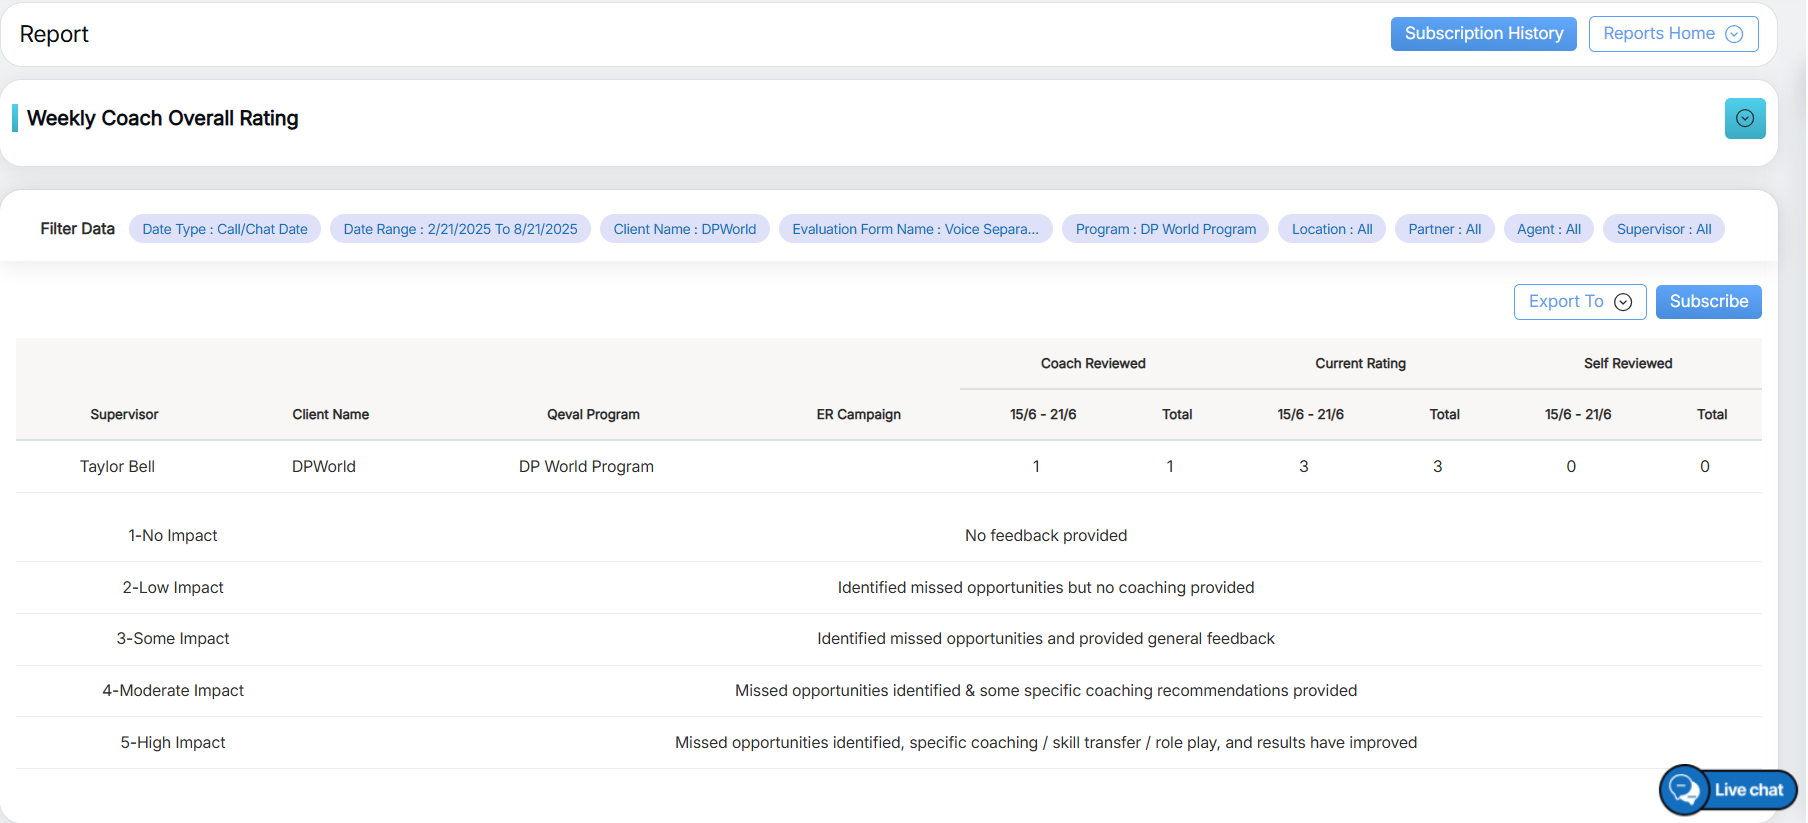
Task: Click the Evaluation Form Name filter chip
Action: [915, 229]
